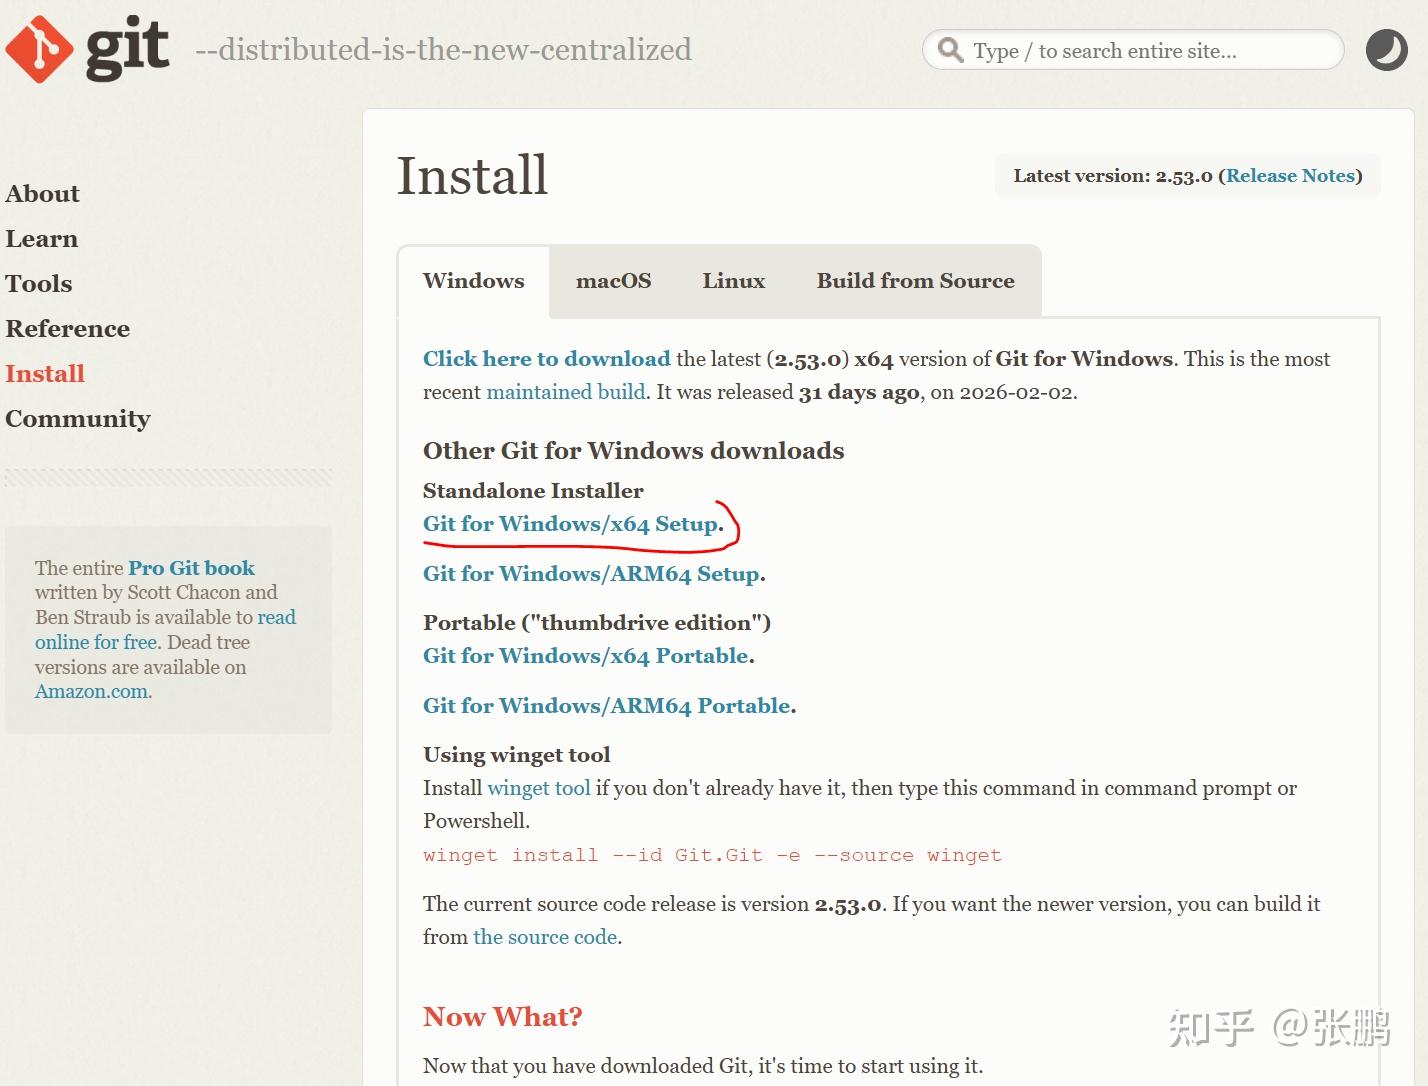Open the Tools sidebar page
Image resolution: width=1428 pixels, height=1086 pixels.
[x=39, y=284]
